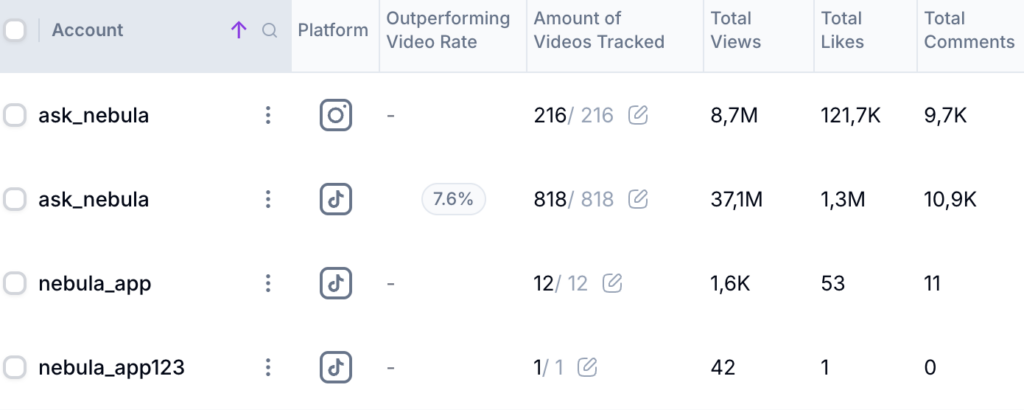Click the Instagram platform icon for ask_nebula
The width and height of the screenshot is (1024, 410).
click(x=336, y=116)
